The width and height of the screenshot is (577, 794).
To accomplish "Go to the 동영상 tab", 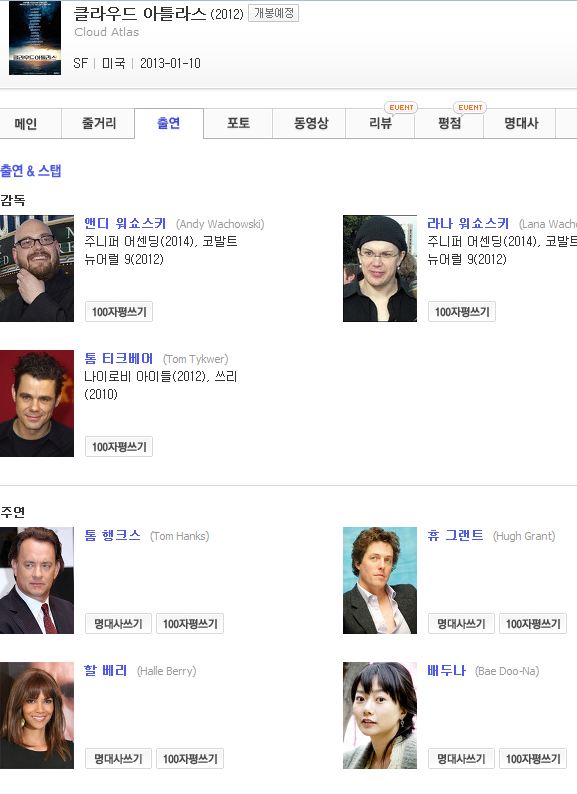I will (x=309, y=123).
